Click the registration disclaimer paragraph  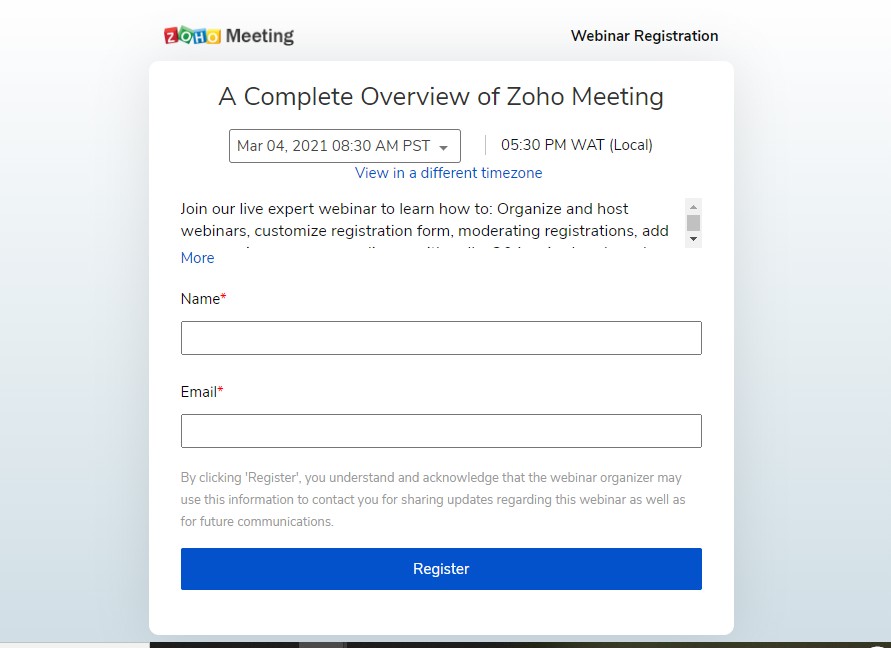point(432,500)
